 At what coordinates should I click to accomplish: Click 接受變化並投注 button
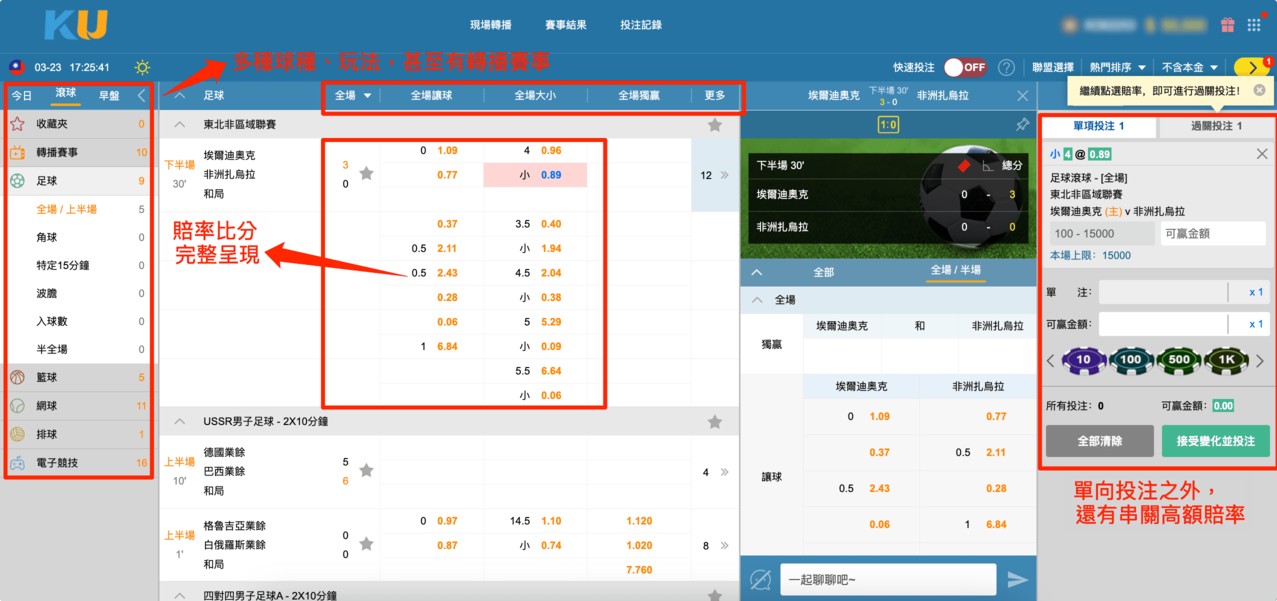pyautogui.click(x=1215, y=441)
